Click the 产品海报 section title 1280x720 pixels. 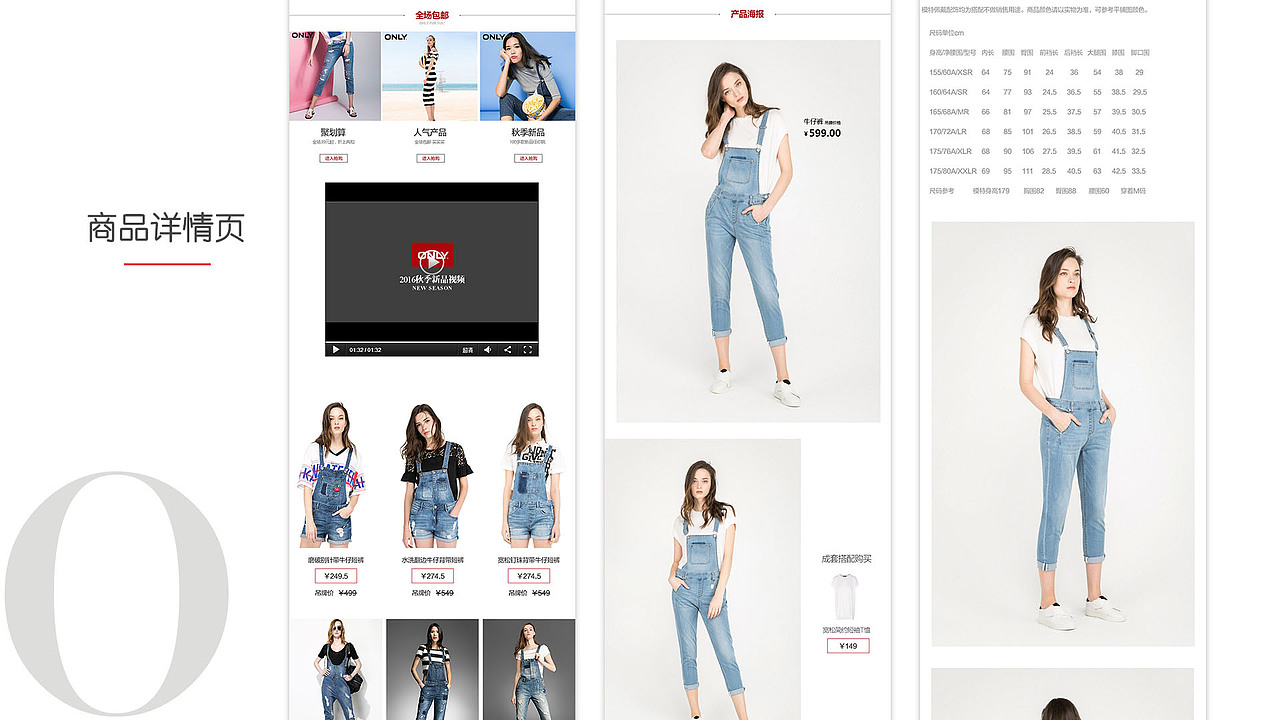pyautogui.click(x=747, y=14)
